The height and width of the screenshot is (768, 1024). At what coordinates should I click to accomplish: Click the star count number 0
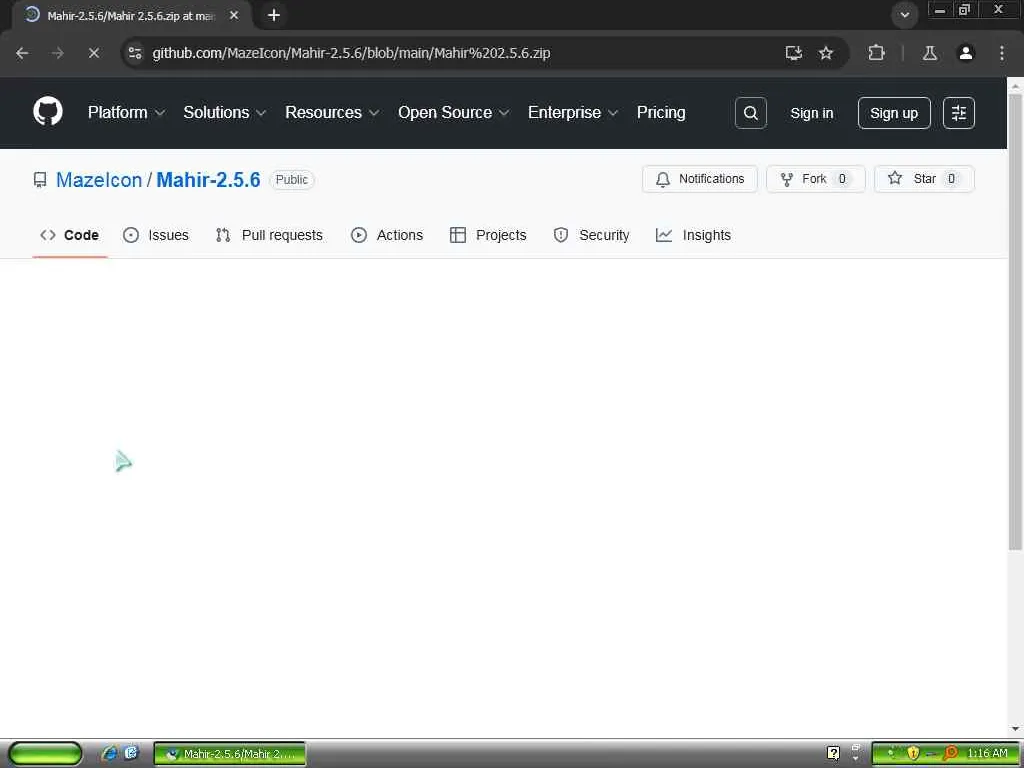[x=952, y=179]
